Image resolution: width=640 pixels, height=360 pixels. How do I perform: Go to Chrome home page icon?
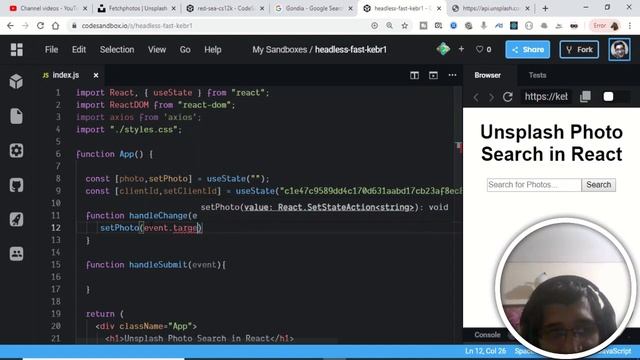click(x=56, y=26)
